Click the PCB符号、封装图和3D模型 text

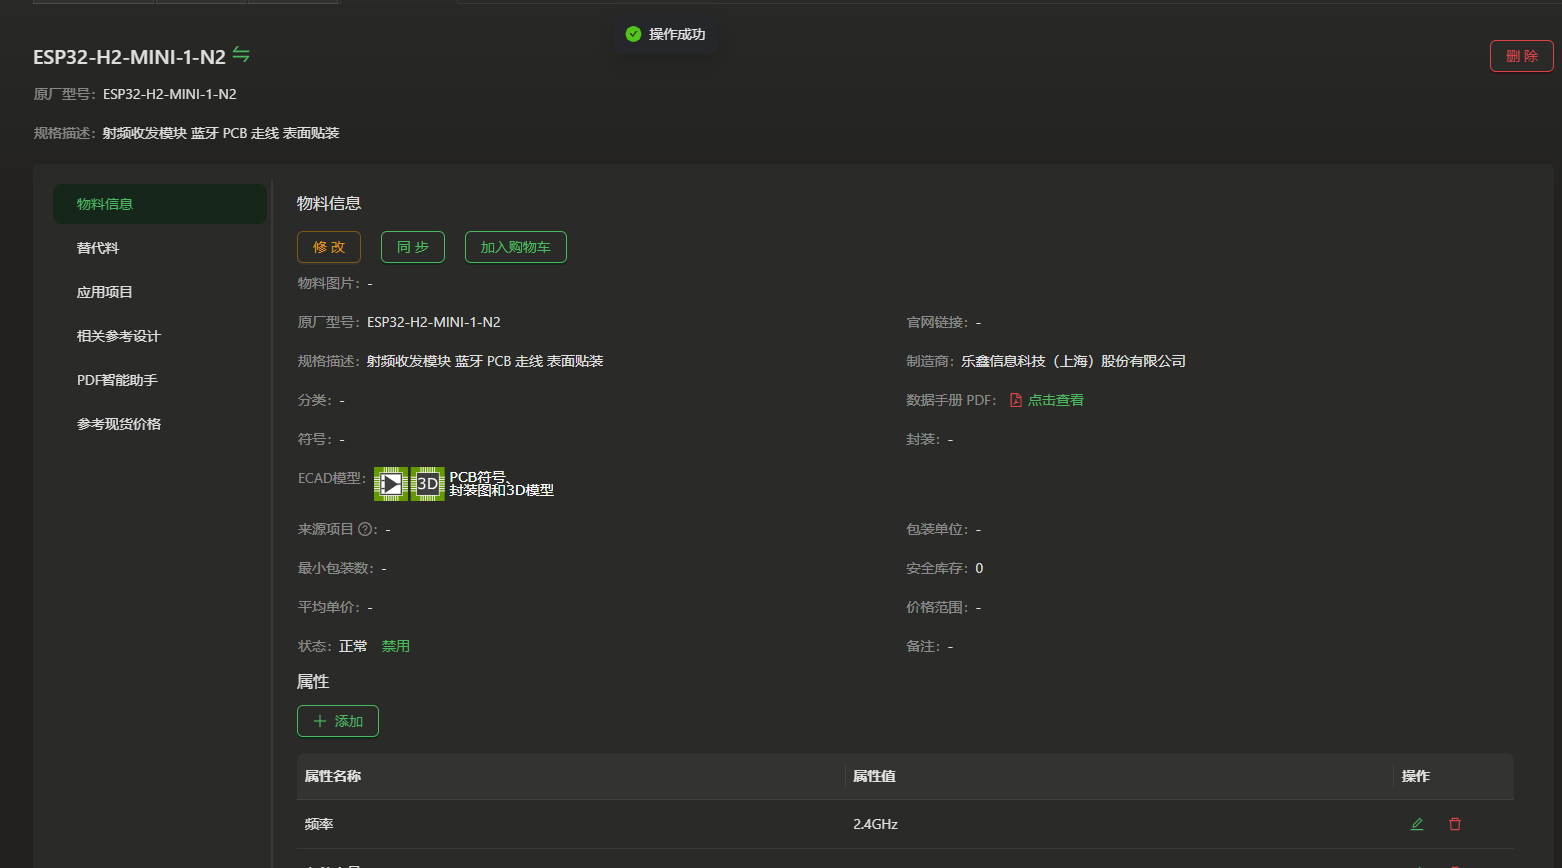click(501, 484)
